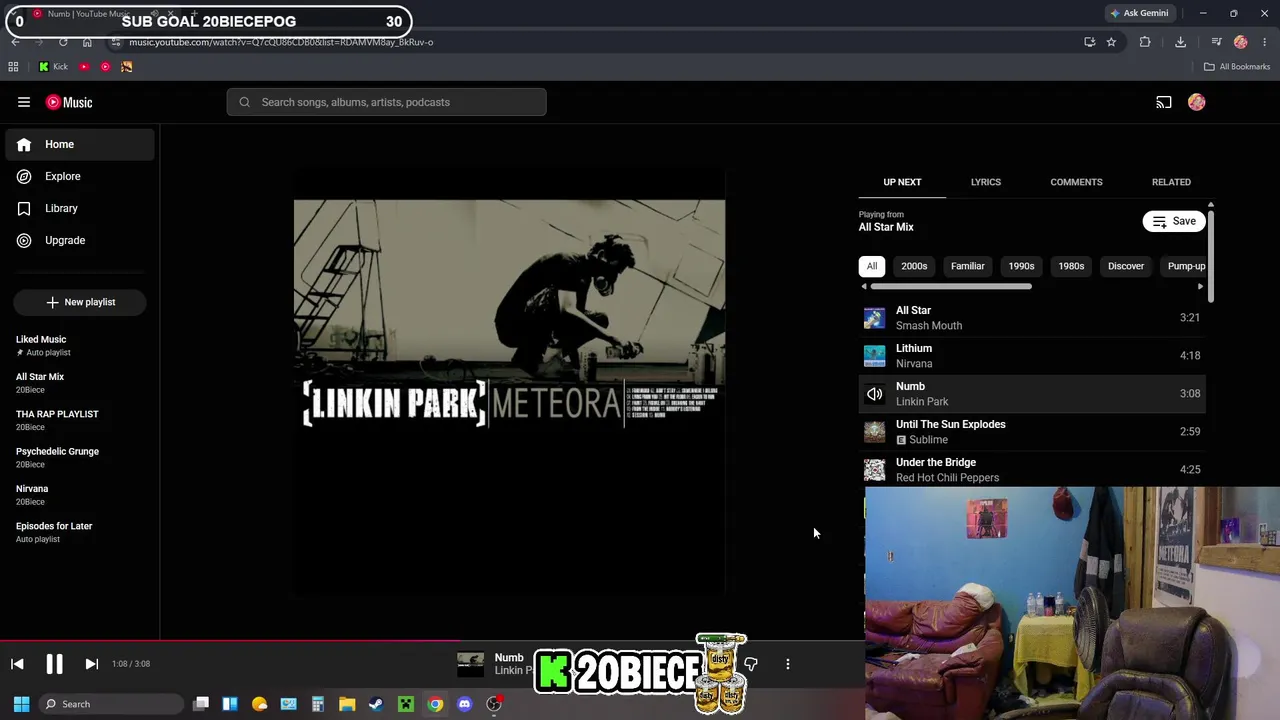1280x720 pixels.
Task: Switch to the Lyrics tab
Action: tap(985, 182)
